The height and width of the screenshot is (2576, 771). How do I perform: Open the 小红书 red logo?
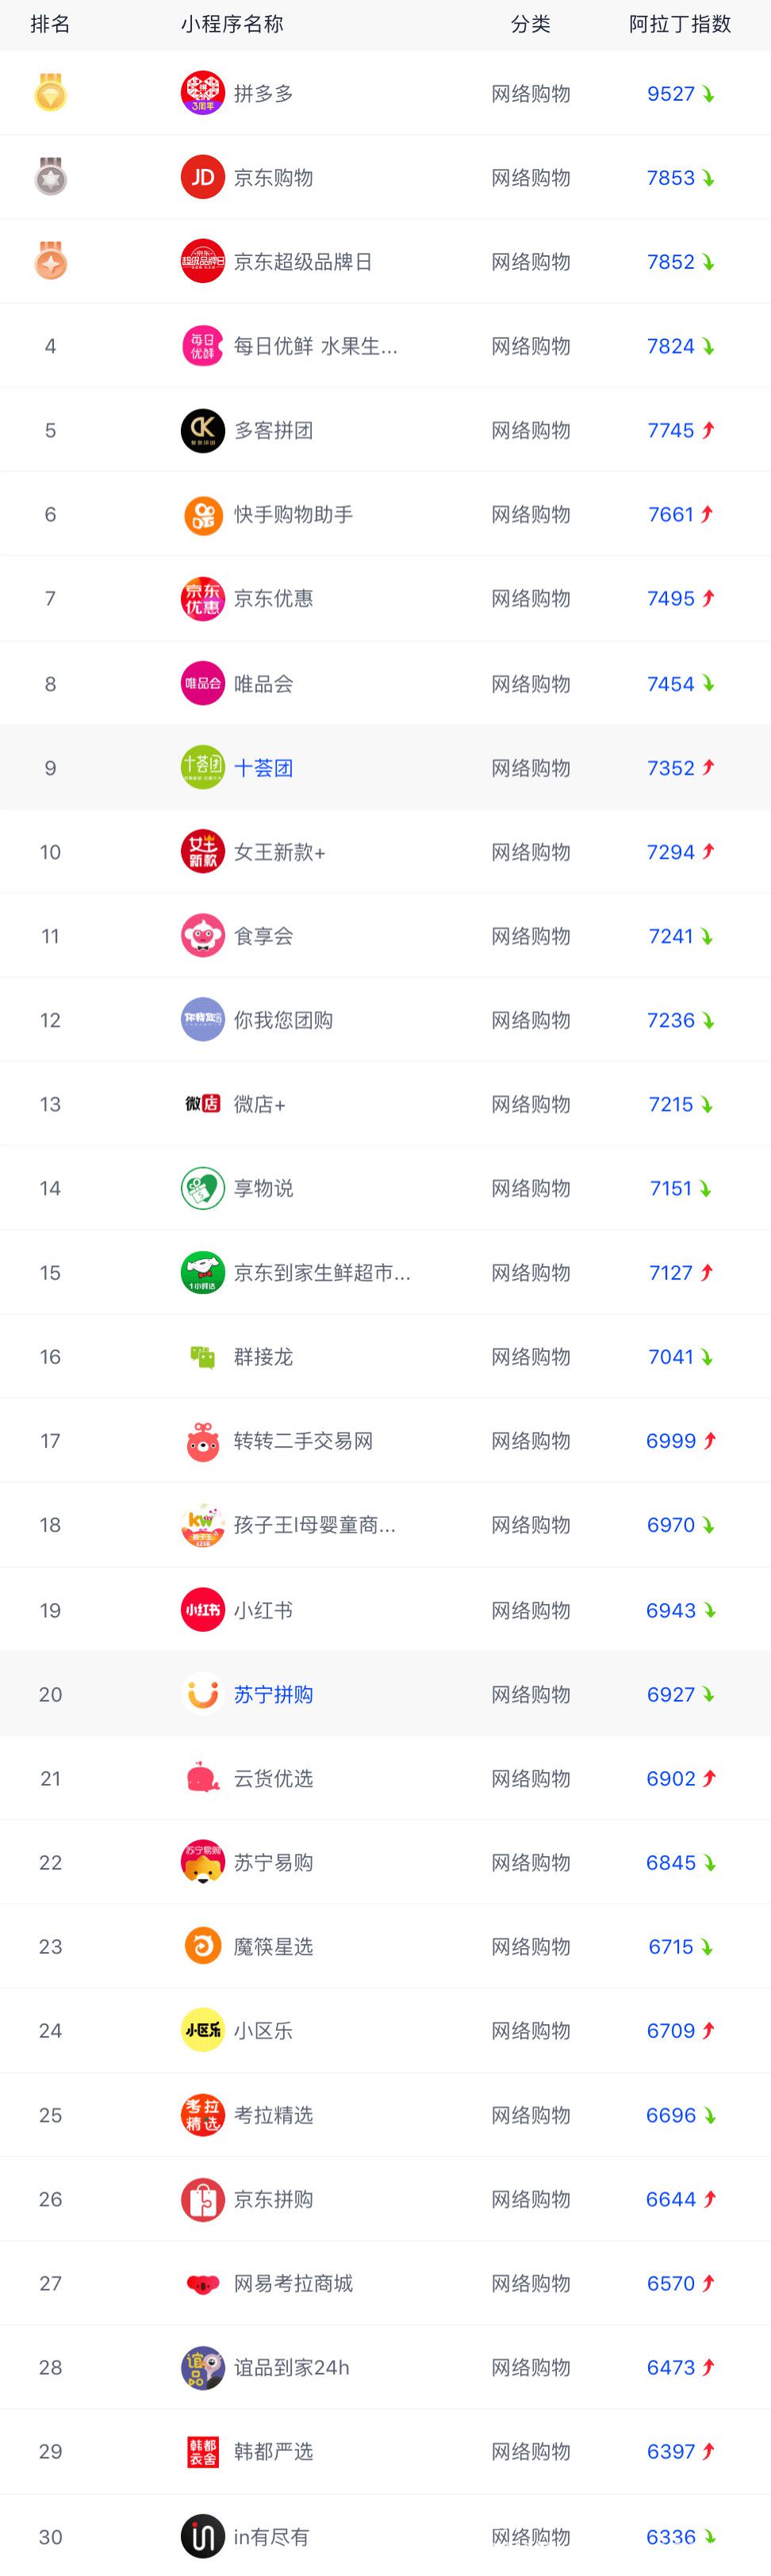(202, 1609)
